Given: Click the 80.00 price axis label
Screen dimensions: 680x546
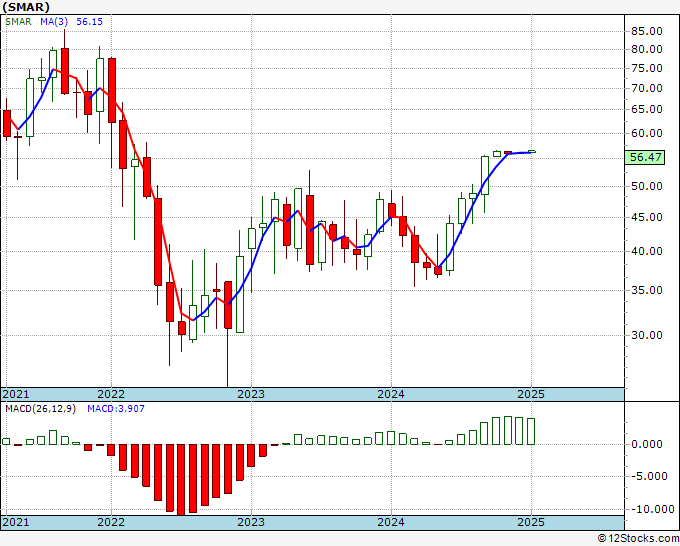Looking at the screenshot, I should click(x=647, y=49).
